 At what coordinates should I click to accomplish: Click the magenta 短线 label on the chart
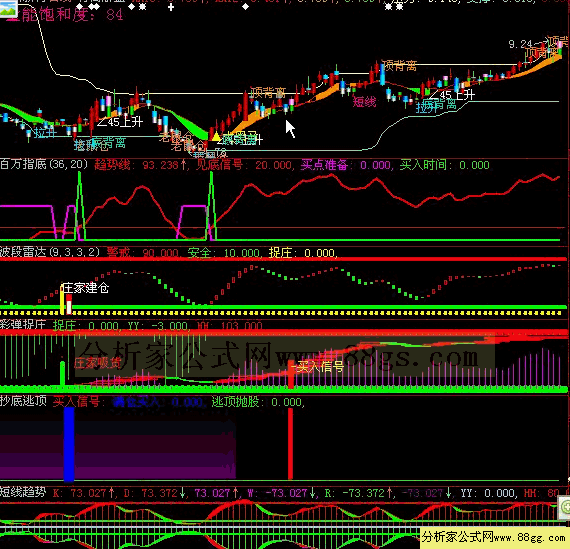[x=364, y=102]
